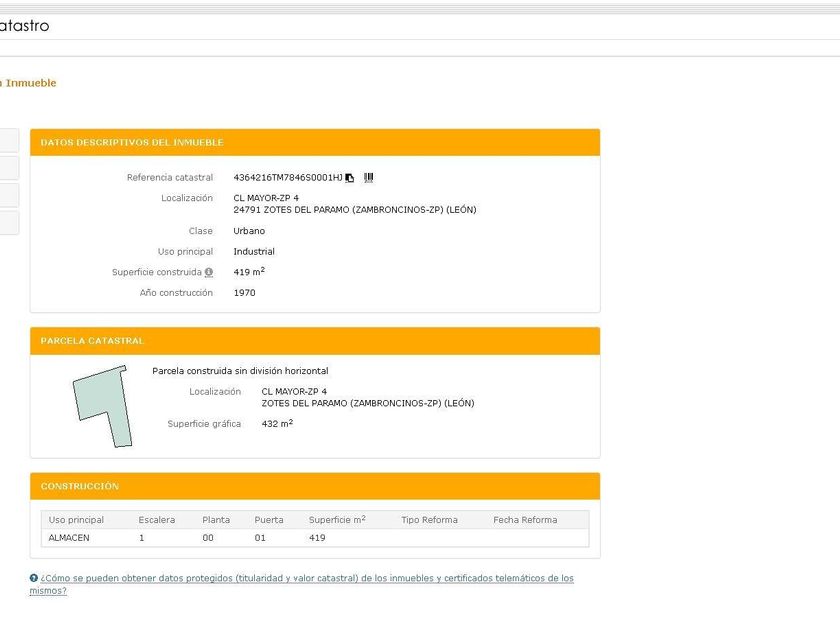The height and width of the screenshot is (630, 840).
Task: Click the Referencia catastral label
Action: point(170,177)
